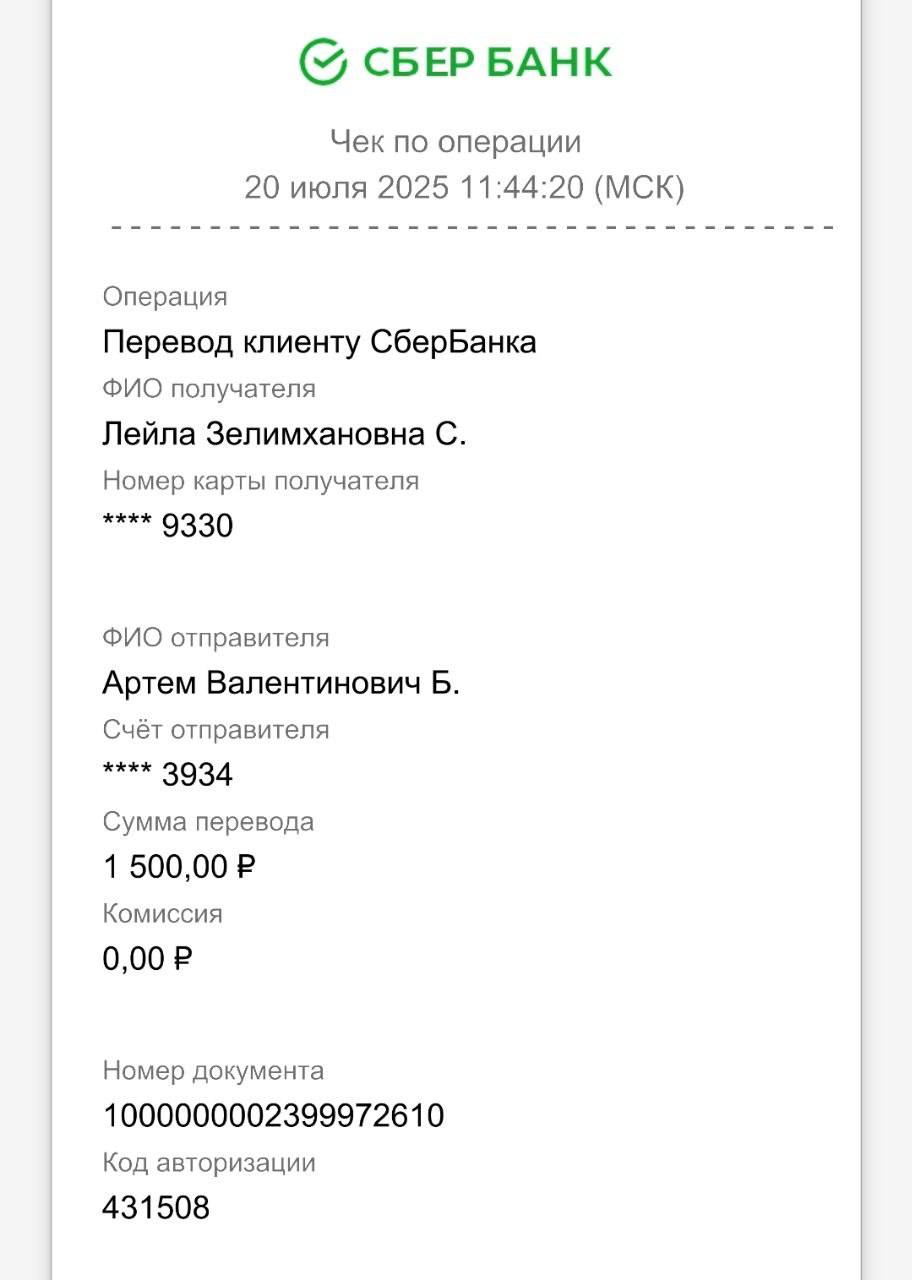Image resolution: width=912 pixels, height=1280 pixels.
Task: Click document number 1000000002399972610
Action: (x=273, y=1116)
